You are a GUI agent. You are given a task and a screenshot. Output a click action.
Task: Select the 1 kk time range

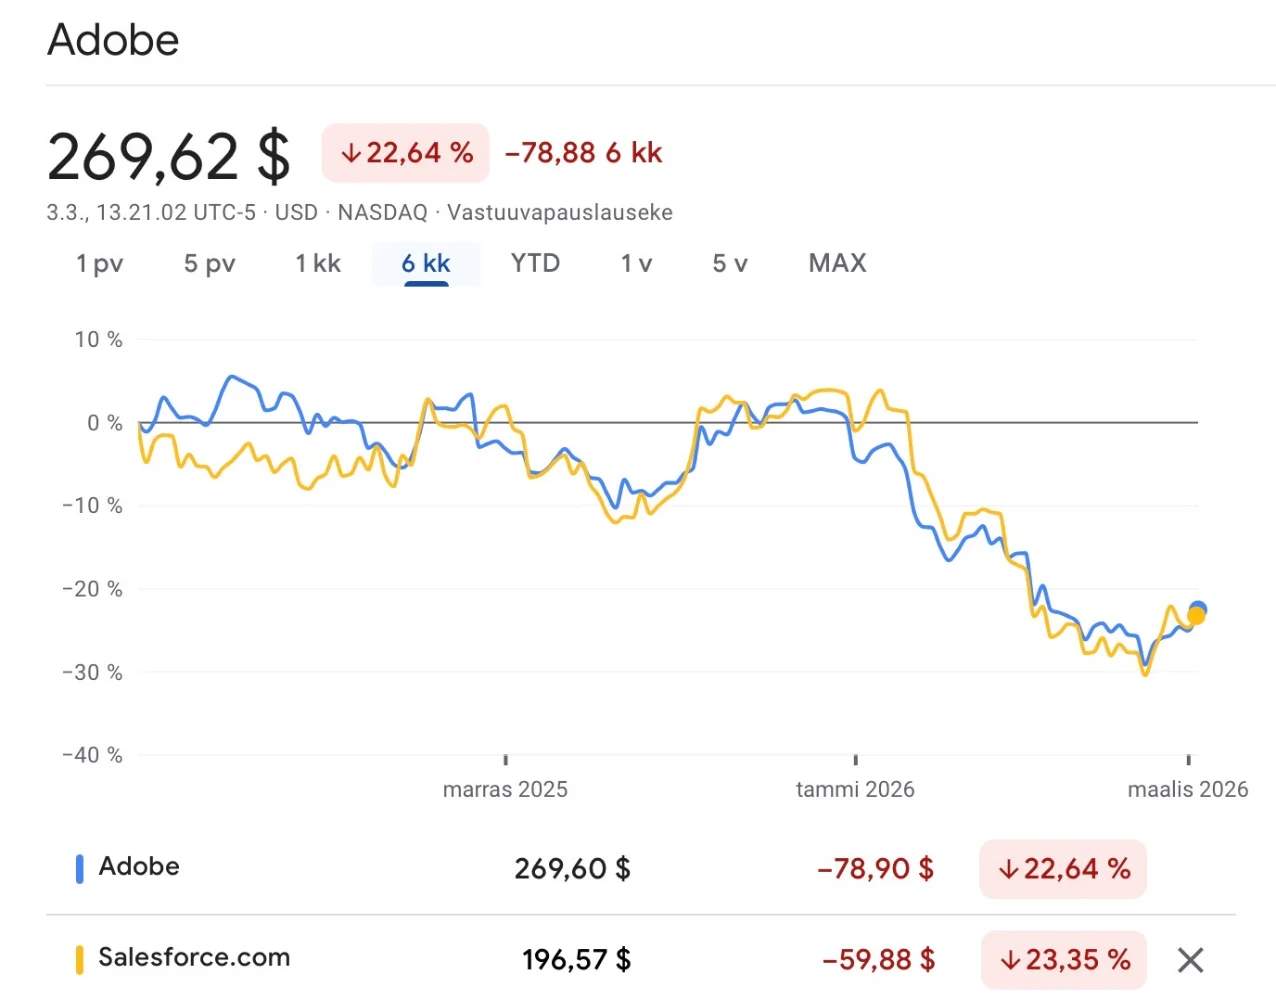318,264
